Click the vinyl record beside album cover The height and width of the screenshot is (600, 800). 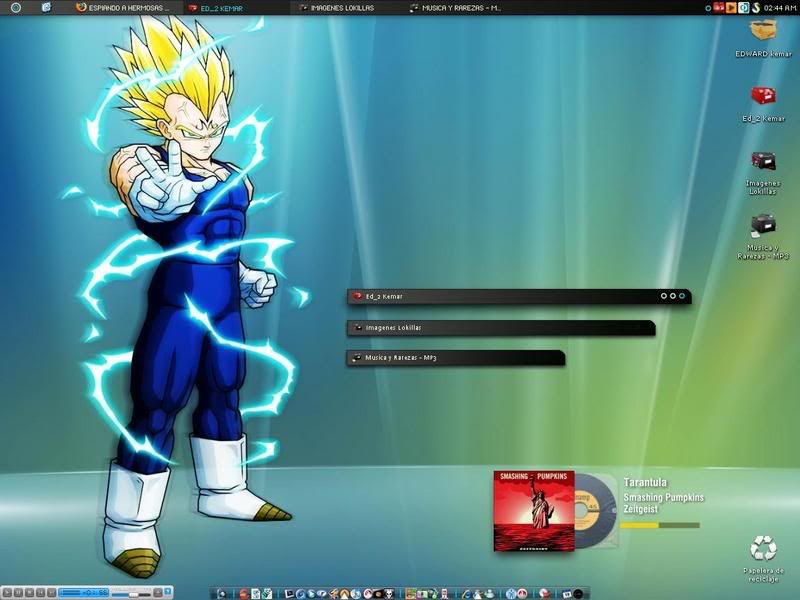596,511
